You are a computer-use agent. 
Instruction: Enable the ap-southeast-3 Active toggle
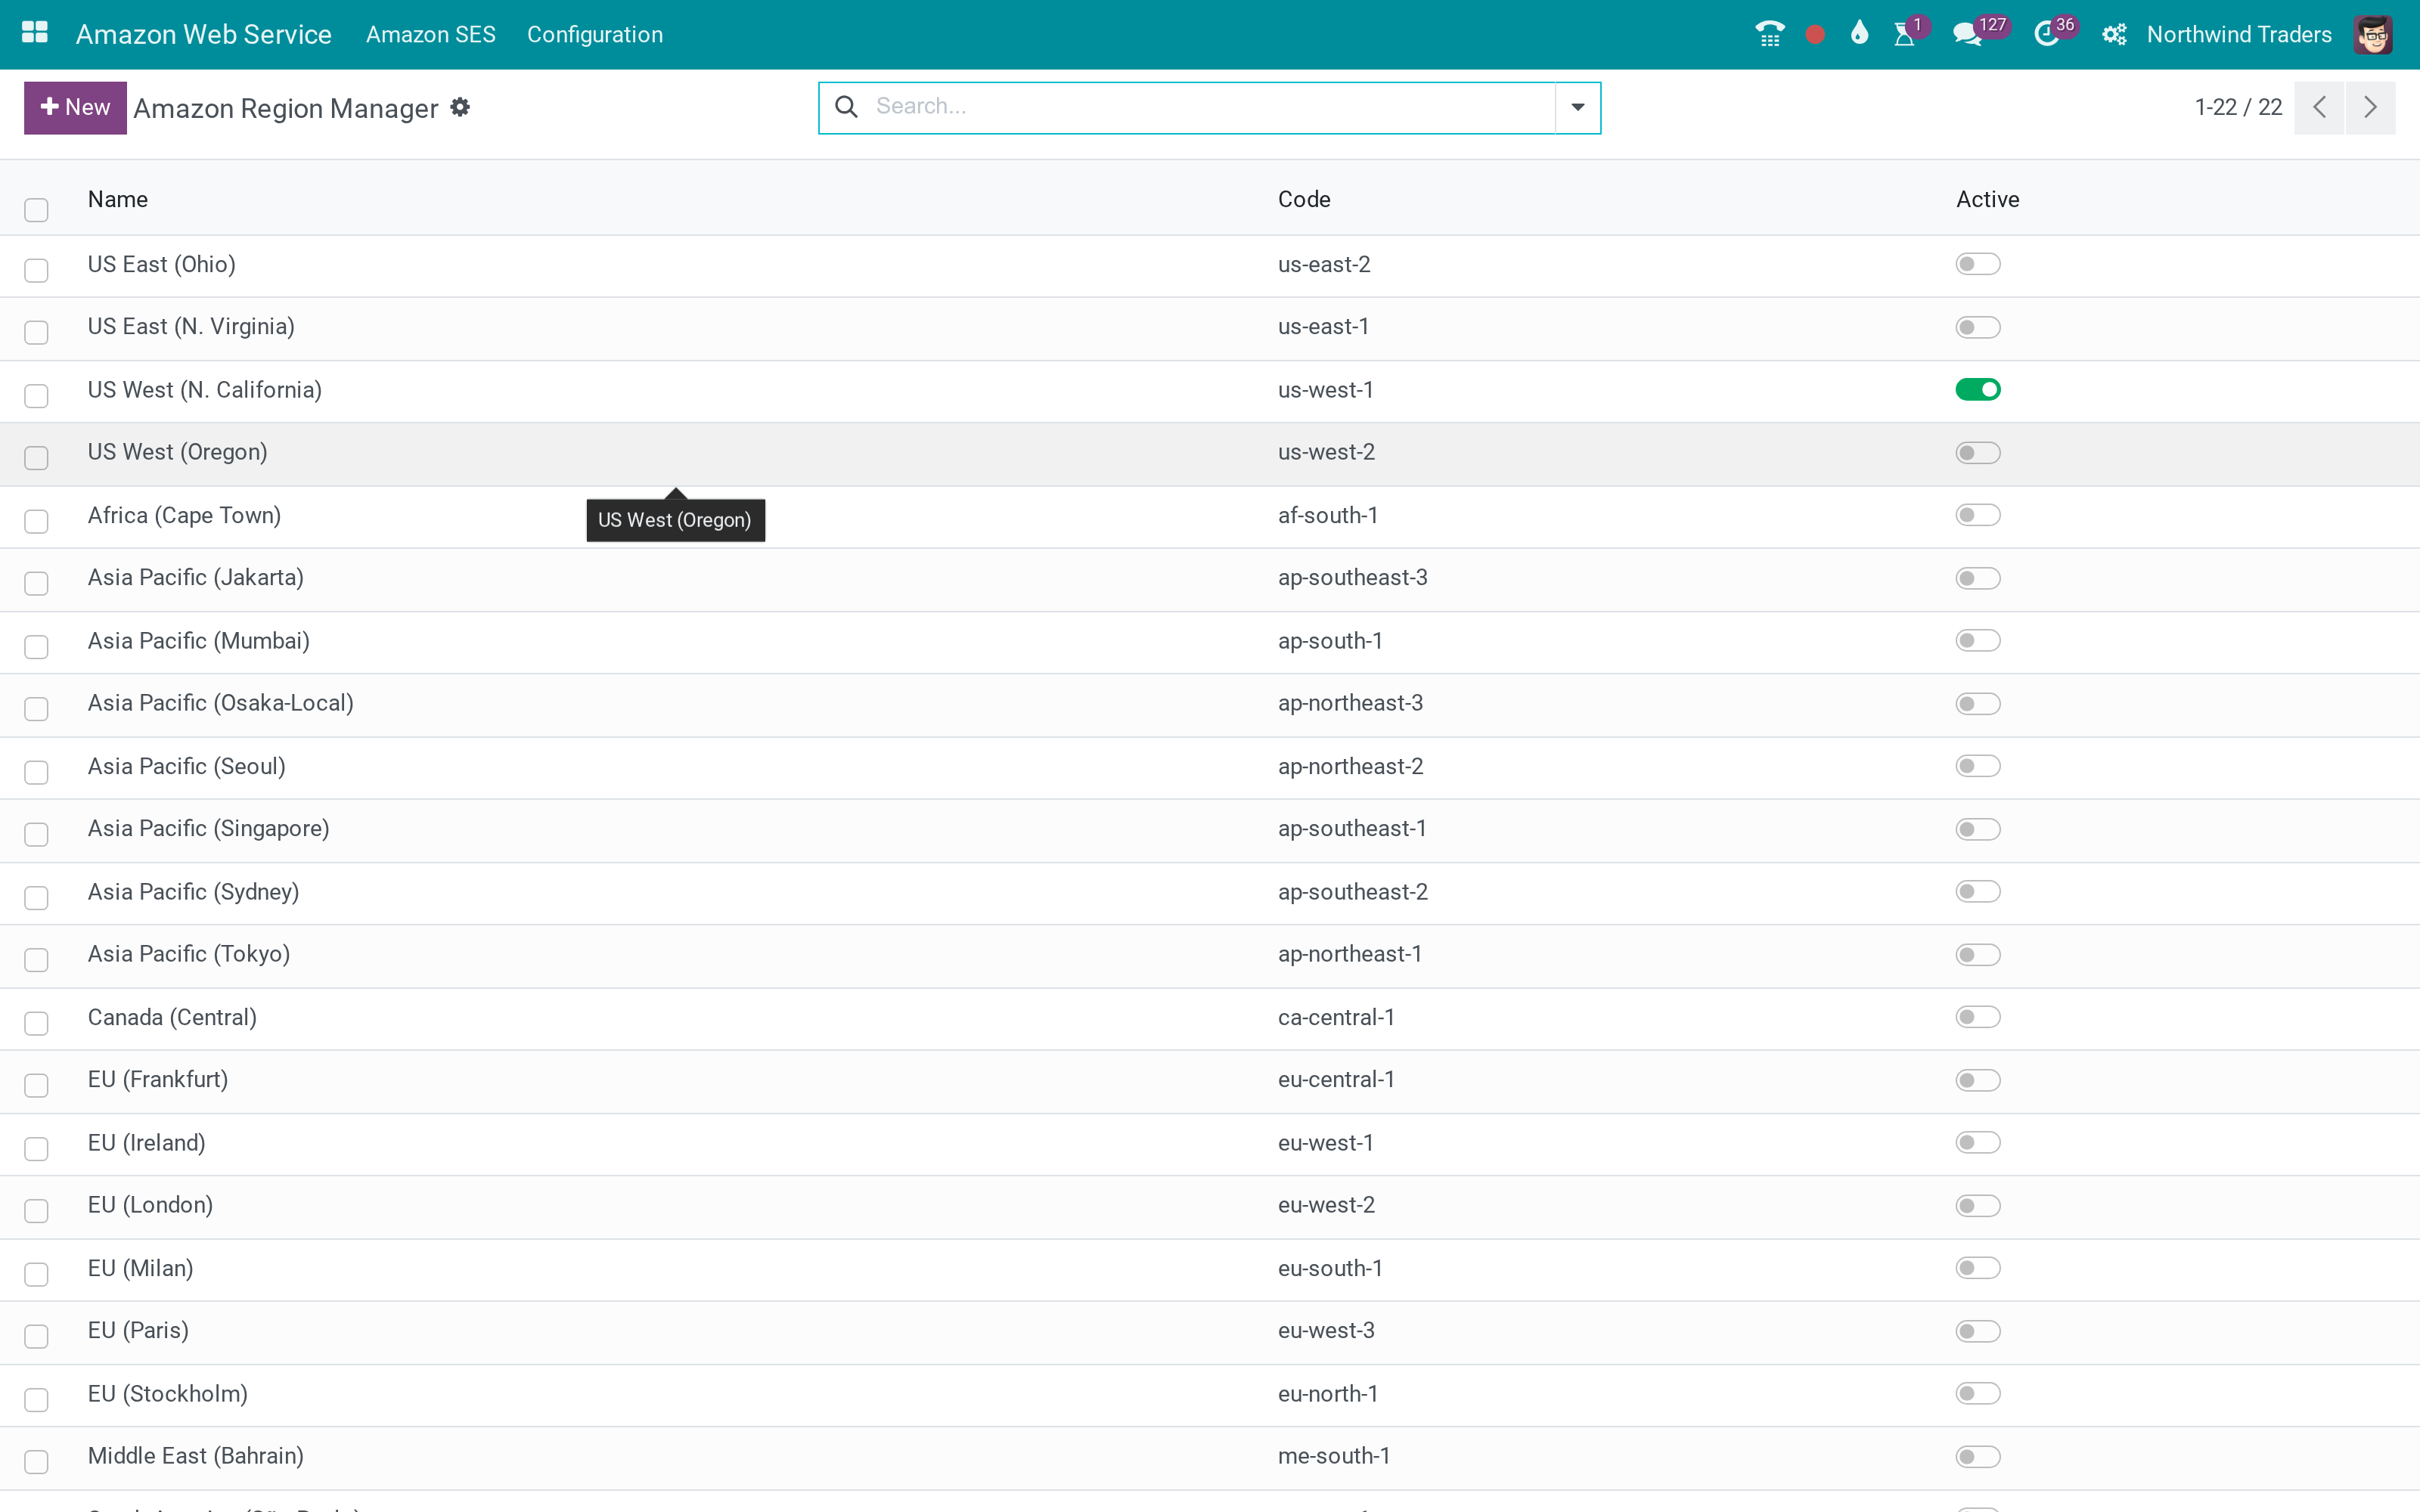(1977, 578)
